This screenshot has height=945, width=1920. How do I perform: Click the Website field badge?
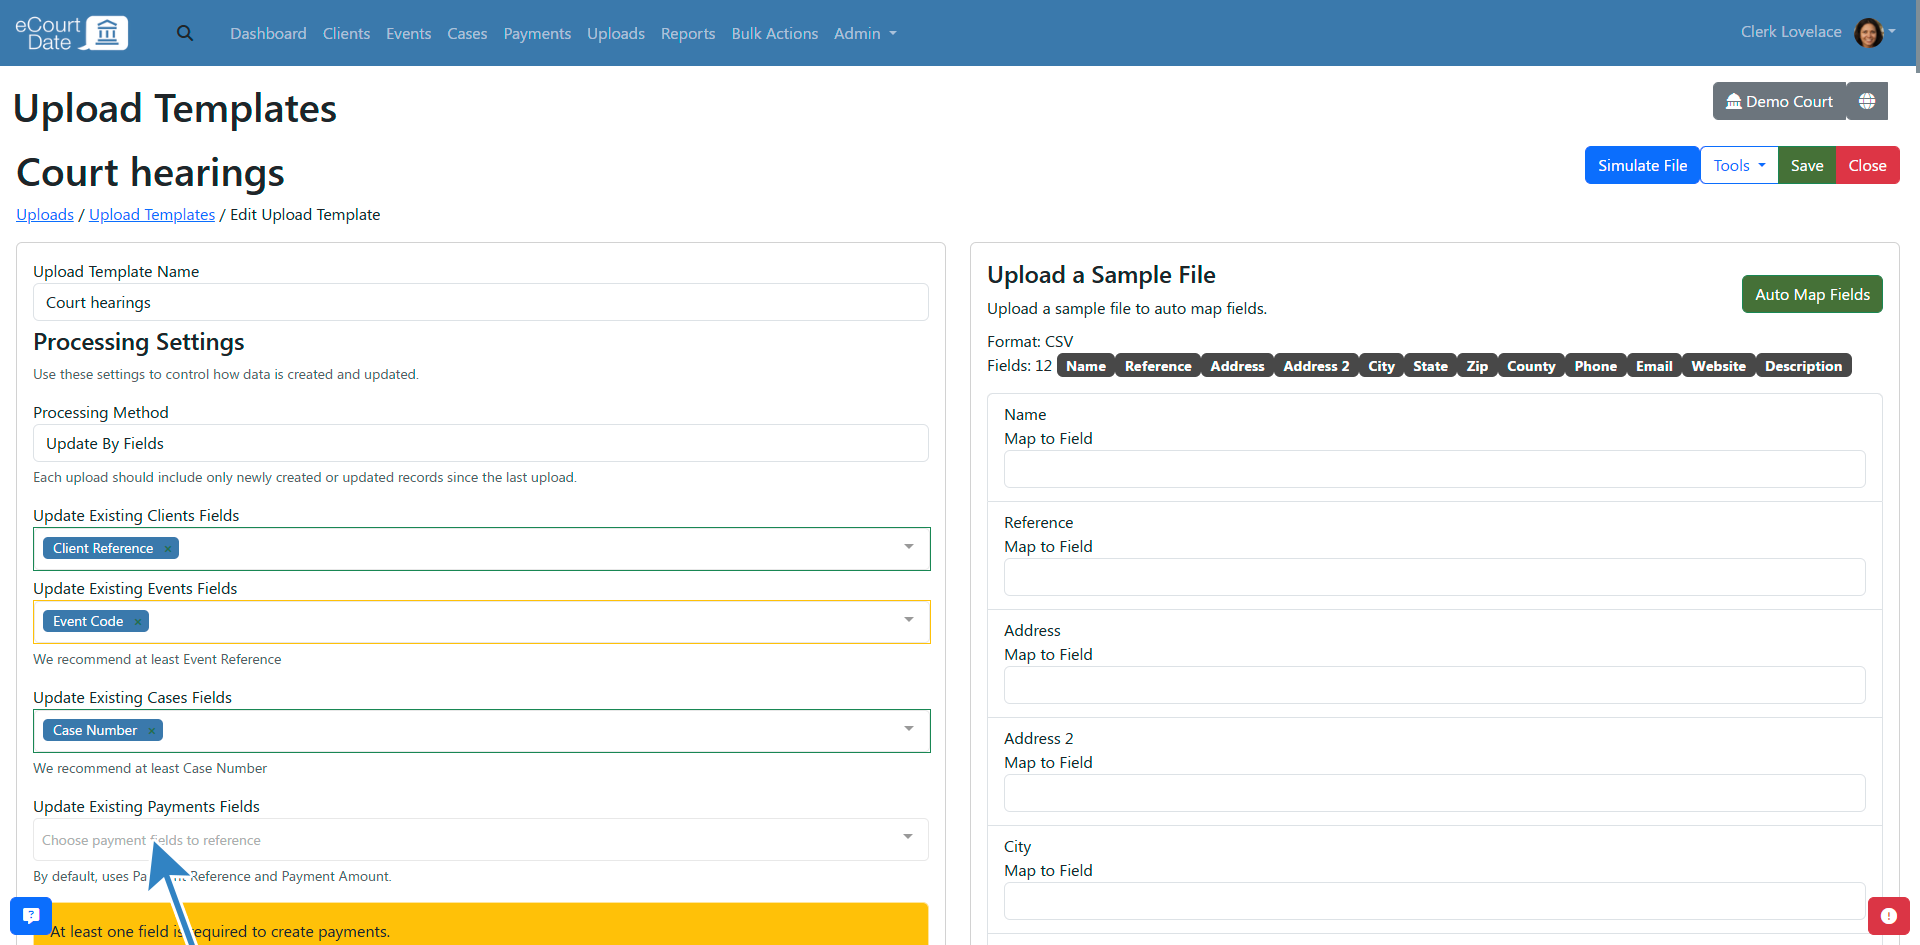pyautogui.click(x=1718, y=366)
